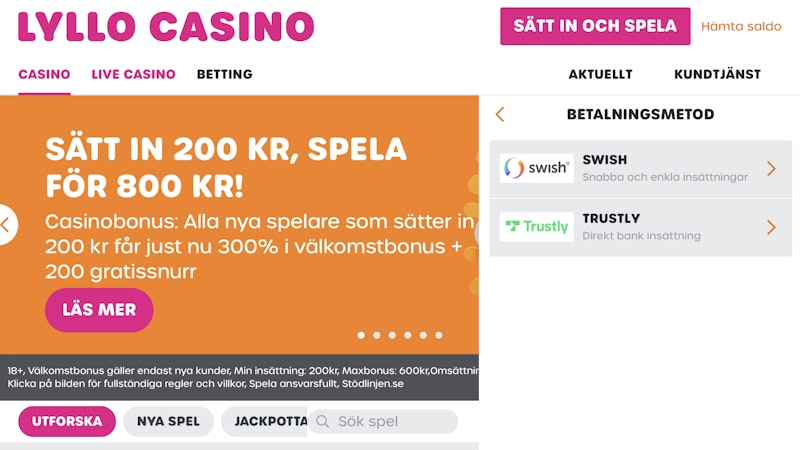Open the Kundtjänst menu item
The image size is (800, 450).
tap(717, 74)
